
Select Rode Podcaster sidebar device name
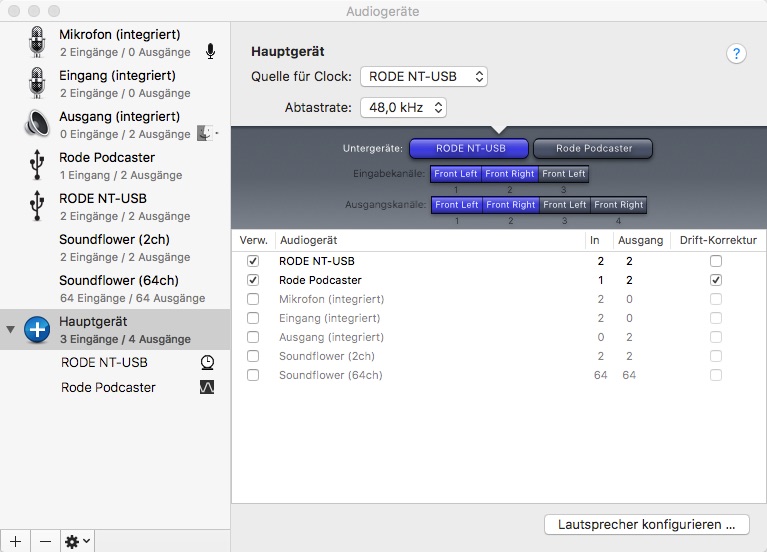pos(107,158)
